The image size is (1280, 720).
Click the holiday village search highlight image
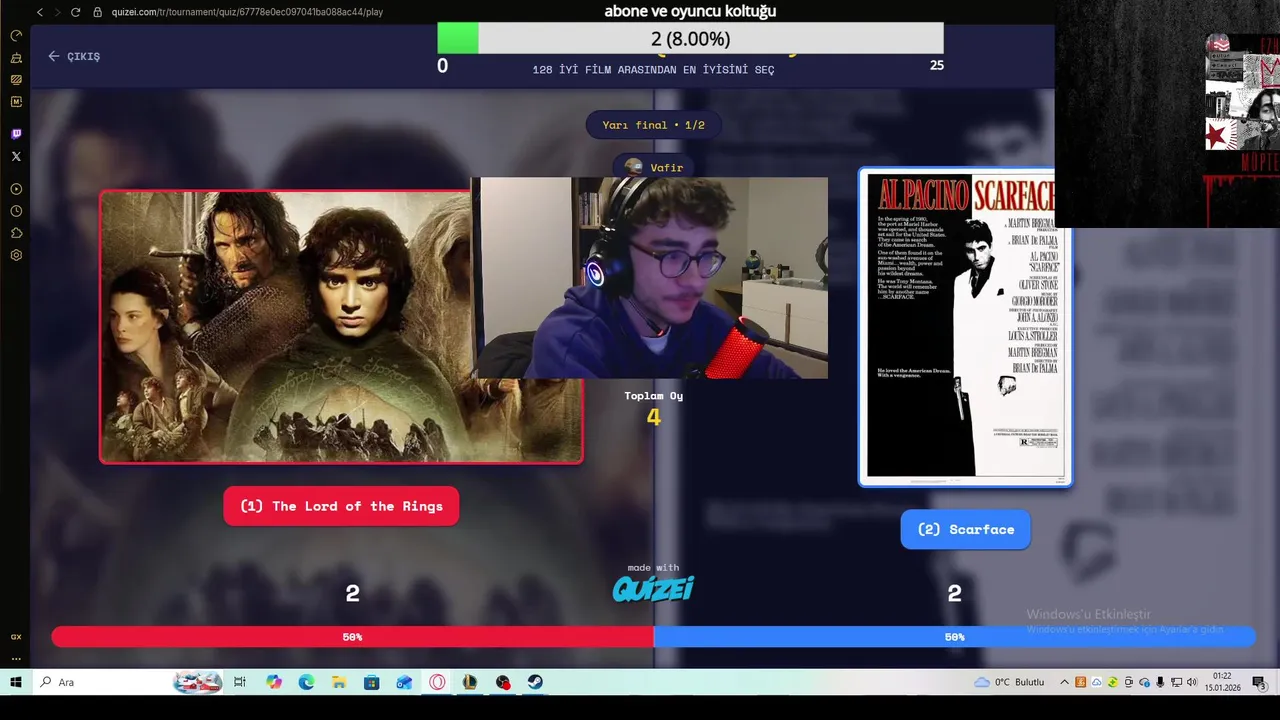click(197, 682)
